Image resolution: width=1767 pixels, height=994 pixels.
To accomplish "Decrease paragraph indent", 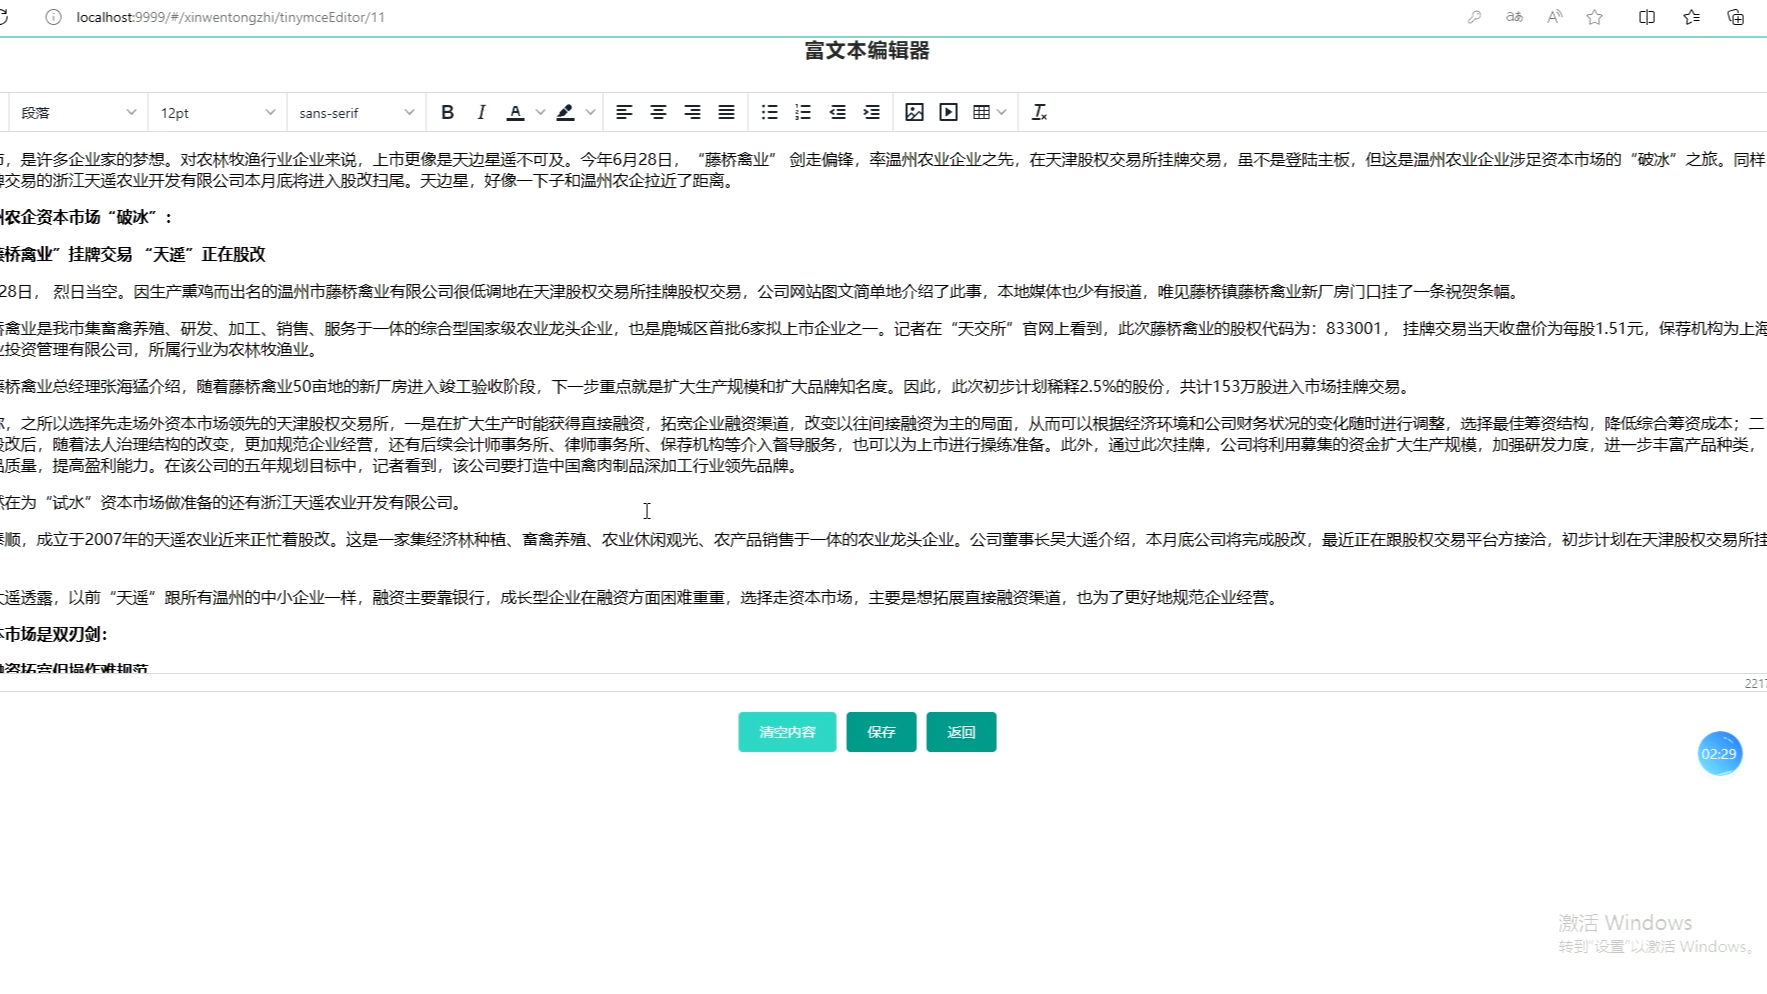I will click(x=837, y=113).
